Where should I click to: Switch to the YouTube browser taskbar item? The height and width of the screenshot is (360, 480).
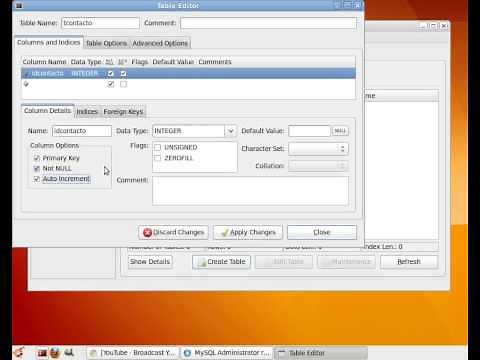point(133,353)
